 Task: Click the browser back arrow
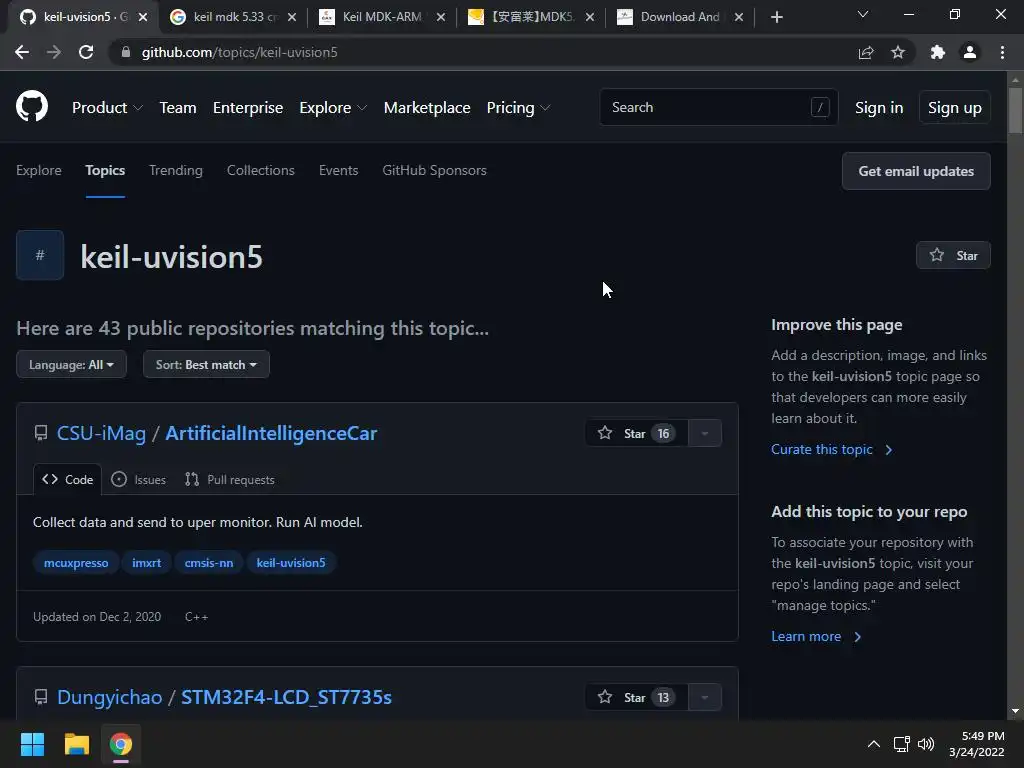point(22,52)
